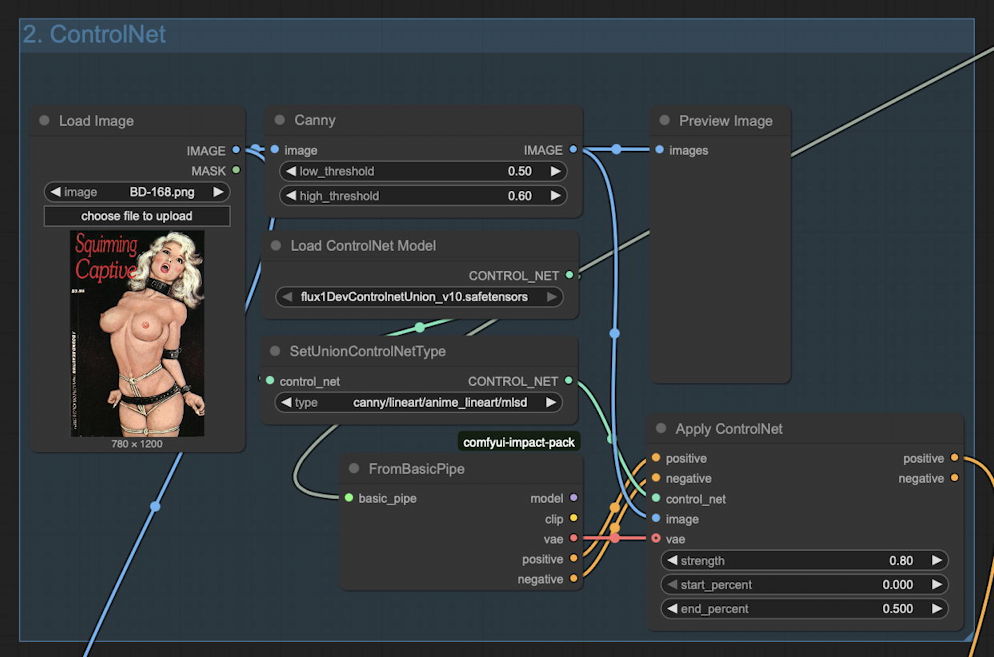Click the Preview Image images input port
994x657 pixels.
[659, 150]
